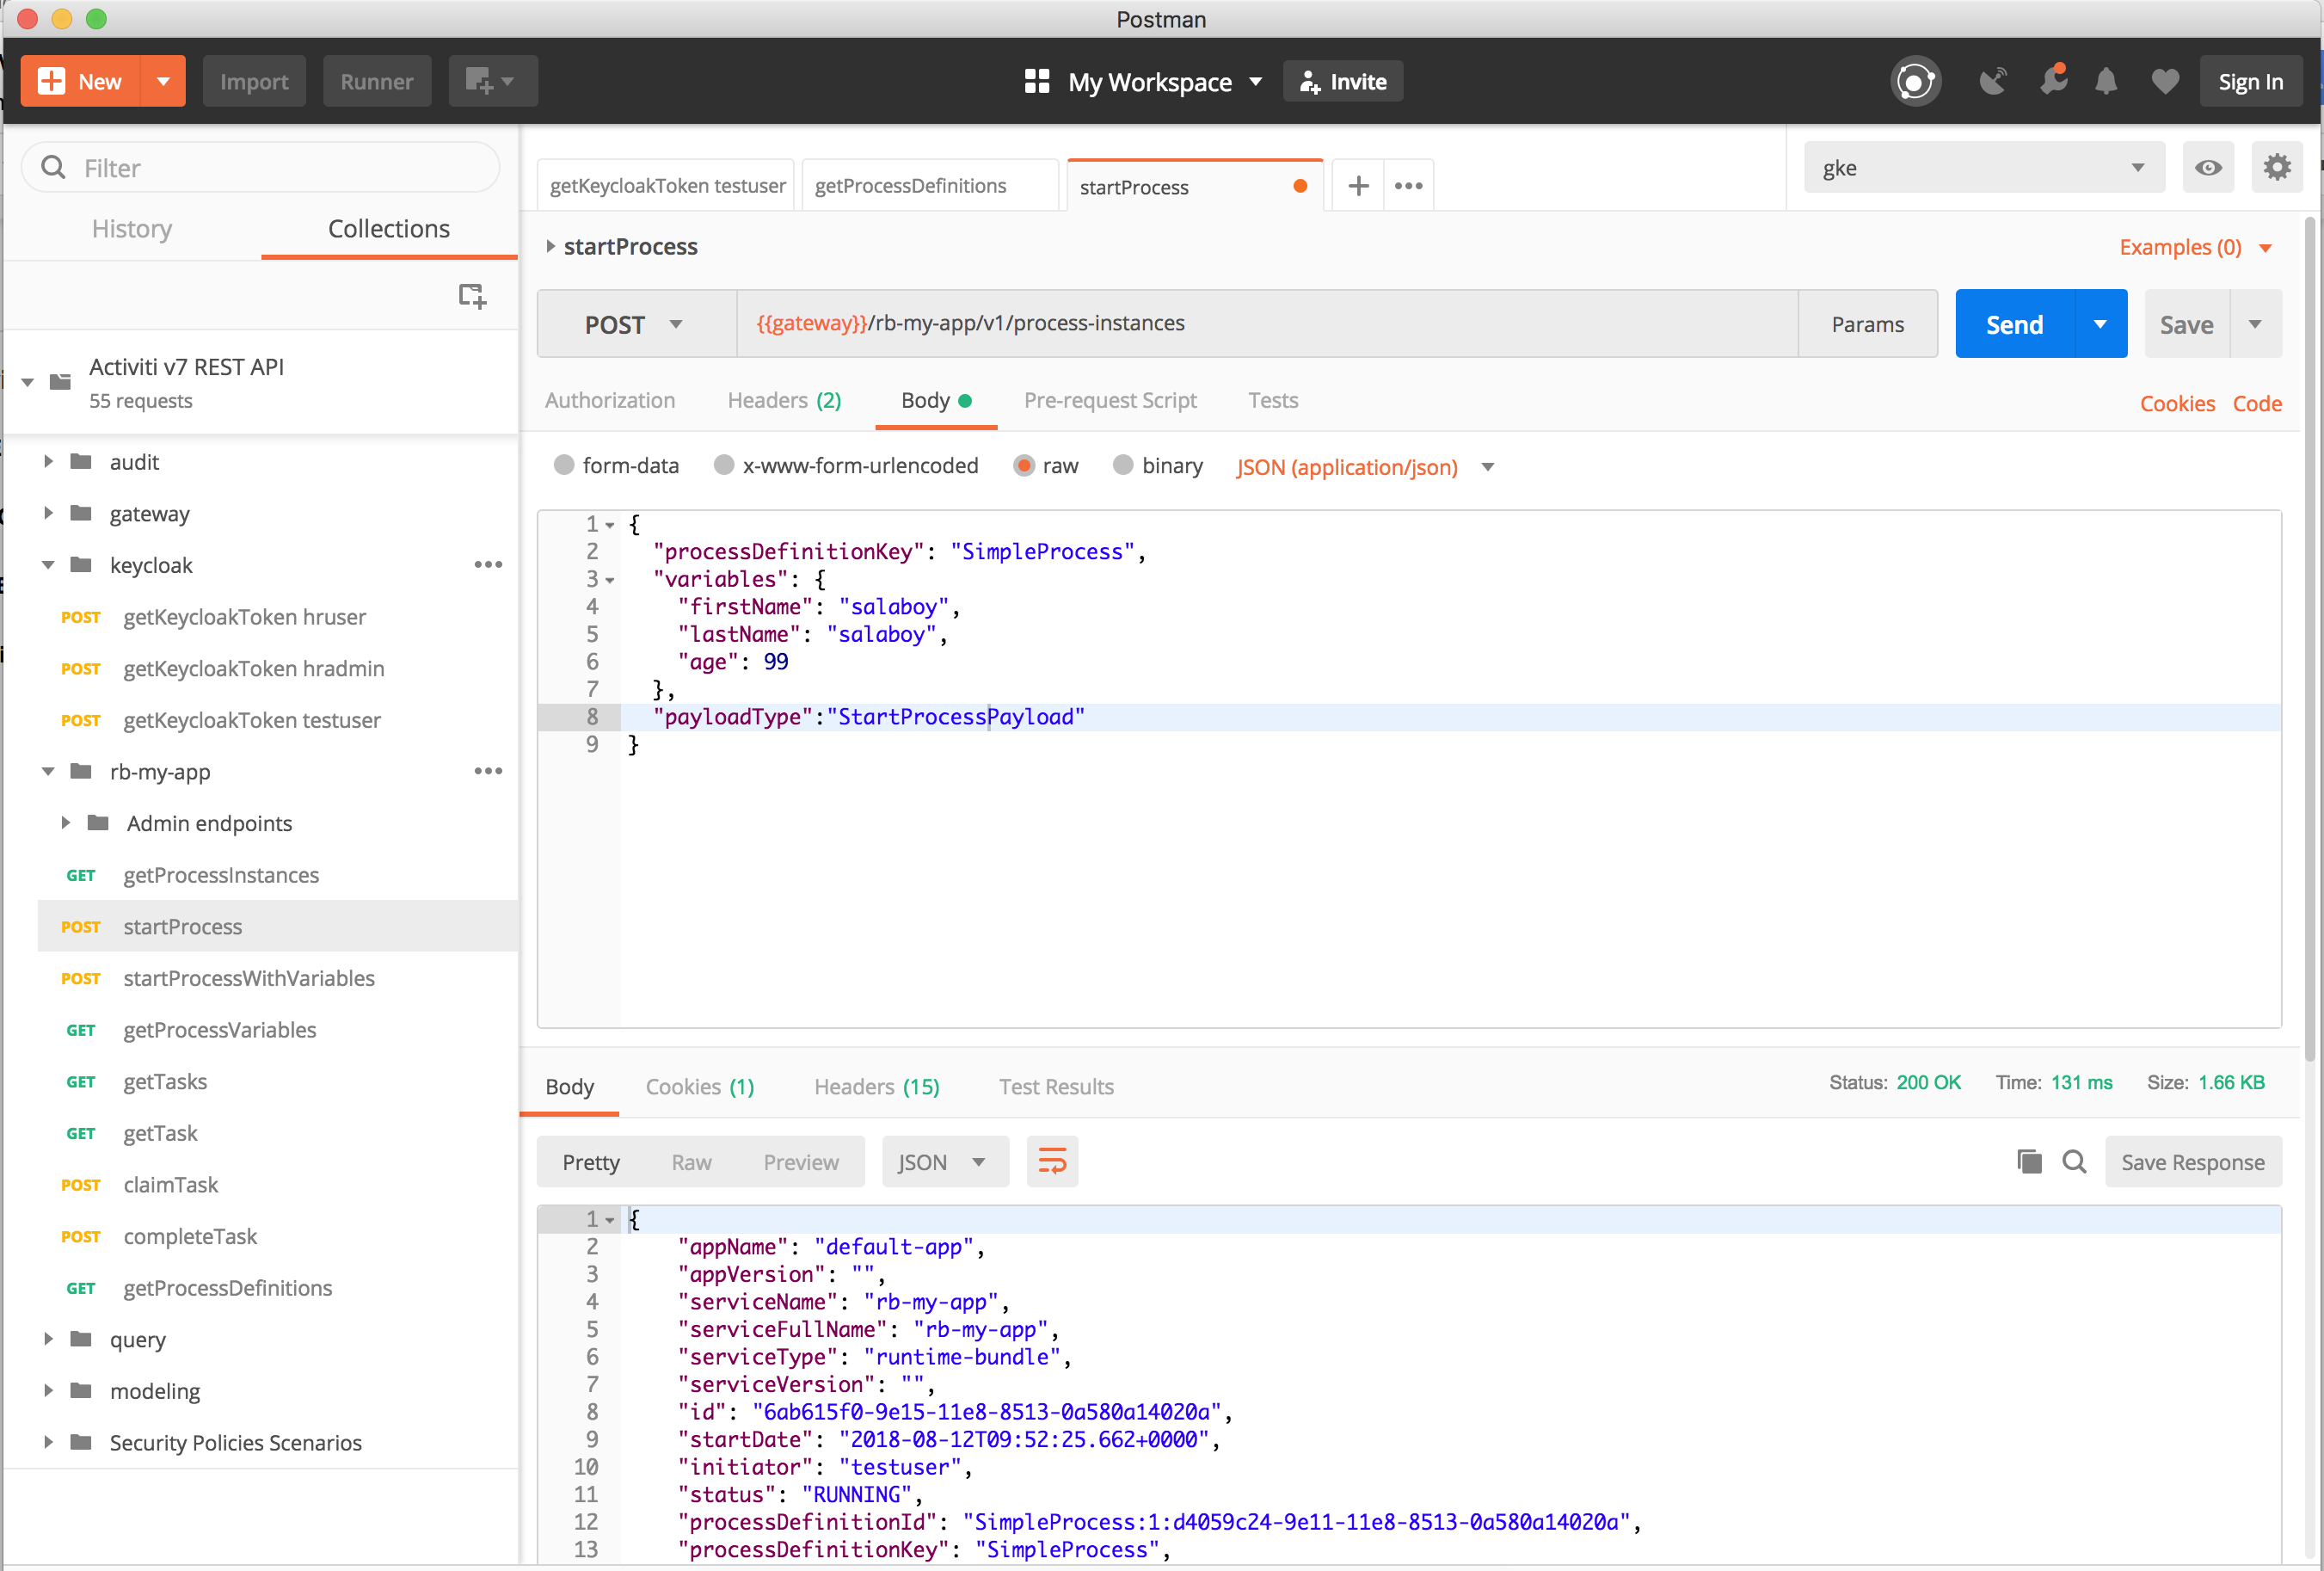Screen dimensions: 2324x1571
Task: Click the environment settings gear icon
Action: pyautogui.click(x=2277, y=165)
